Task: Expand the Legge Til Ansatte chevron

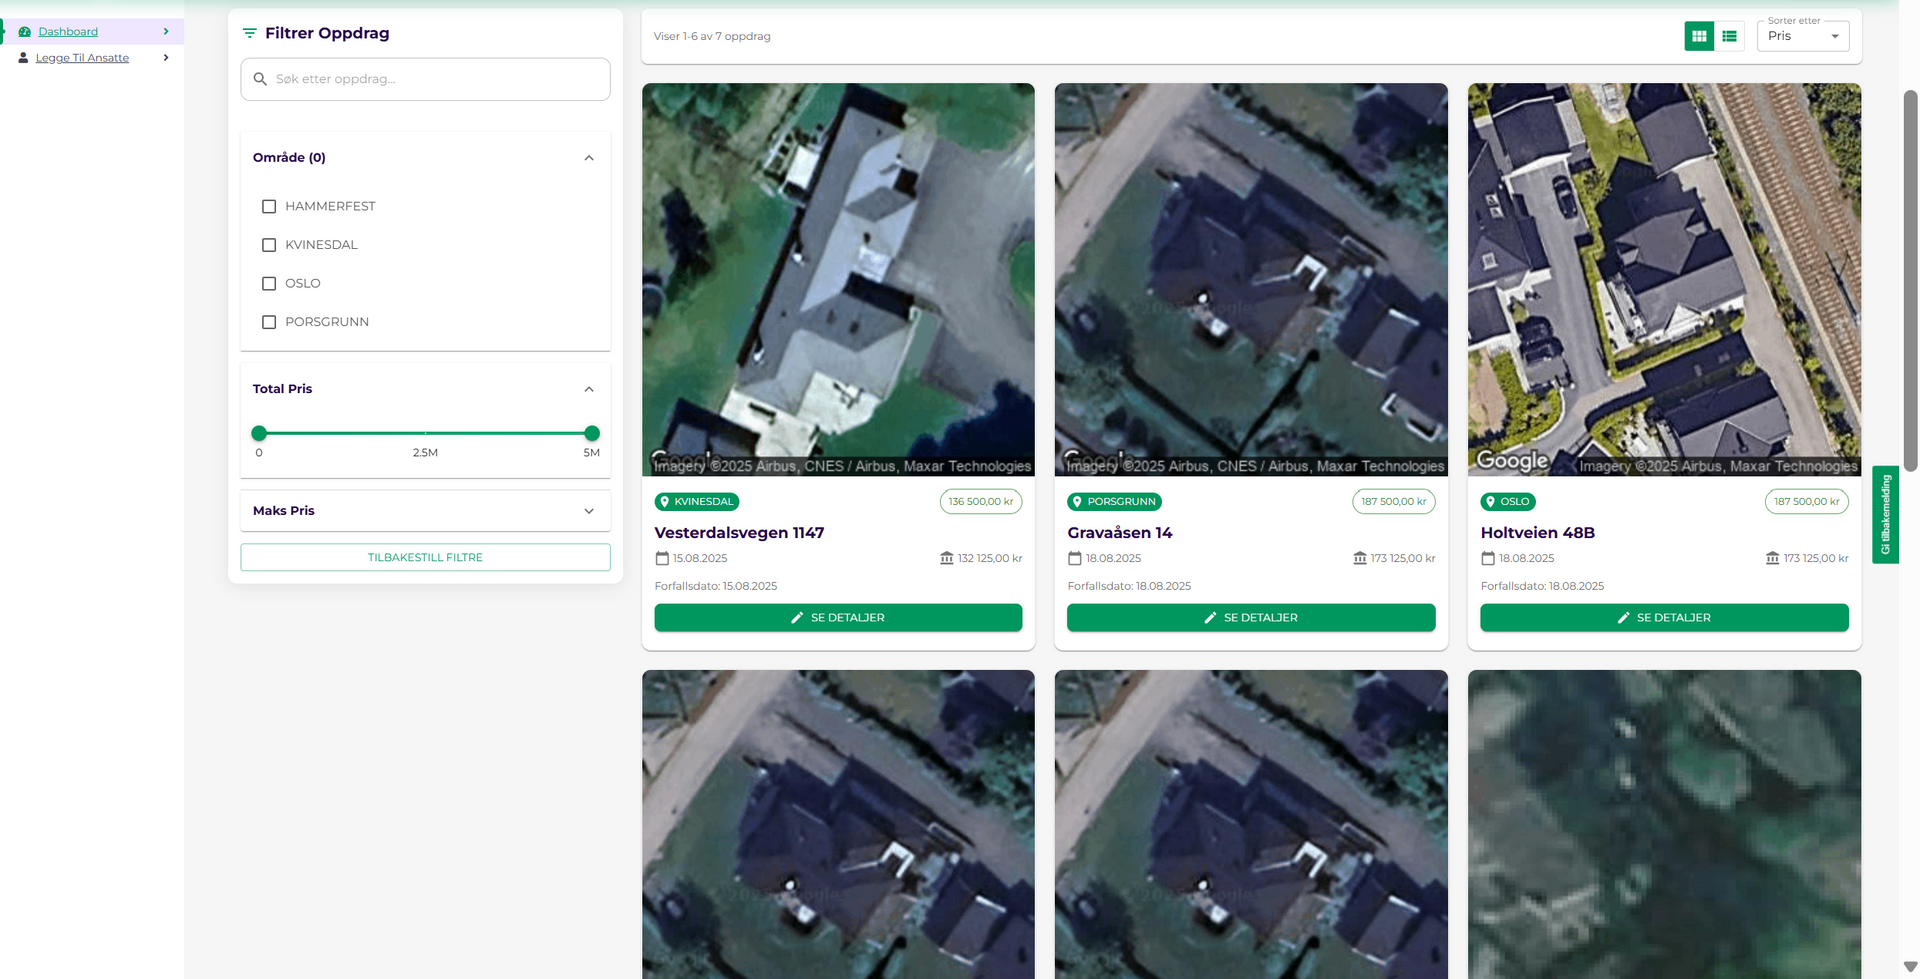Action: (166, 58)
